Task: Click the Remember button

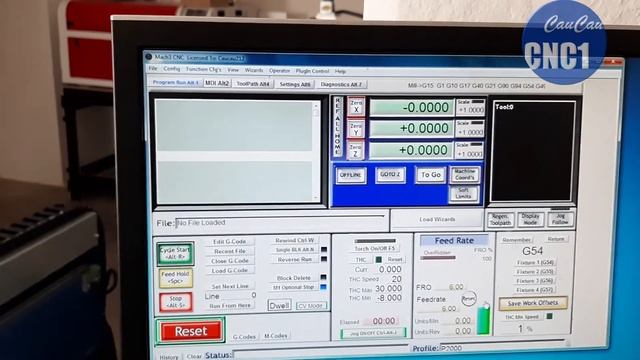Action: click(517, 240)
